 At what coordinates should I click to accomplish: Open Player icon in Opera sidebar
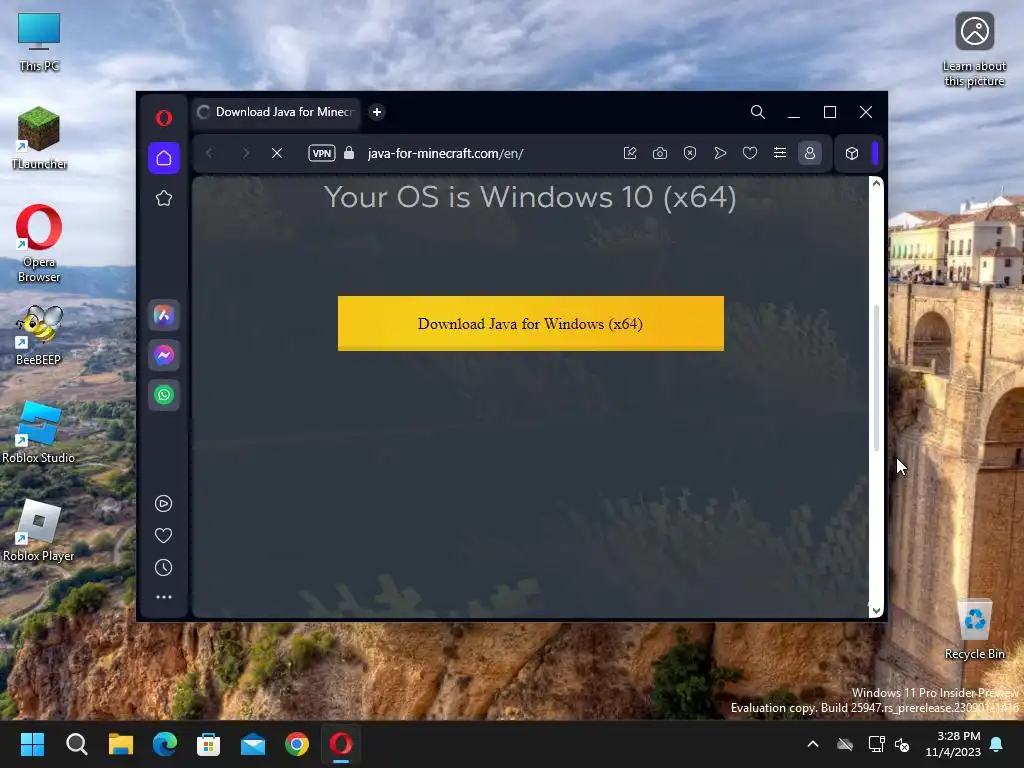pyautogui.click(x=163, y=504)
